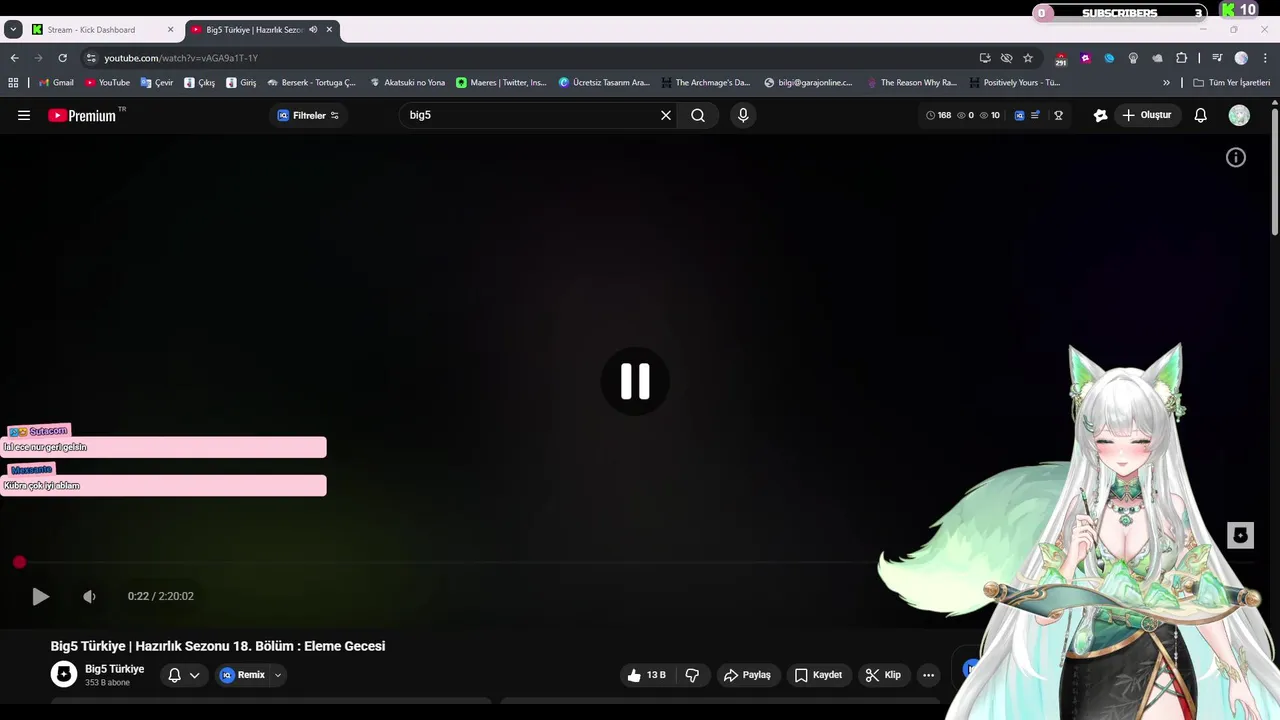The width and height of the screenshot is (1280, 720).
Task: Click Oluştur create button
Action: pos(1146,115)
